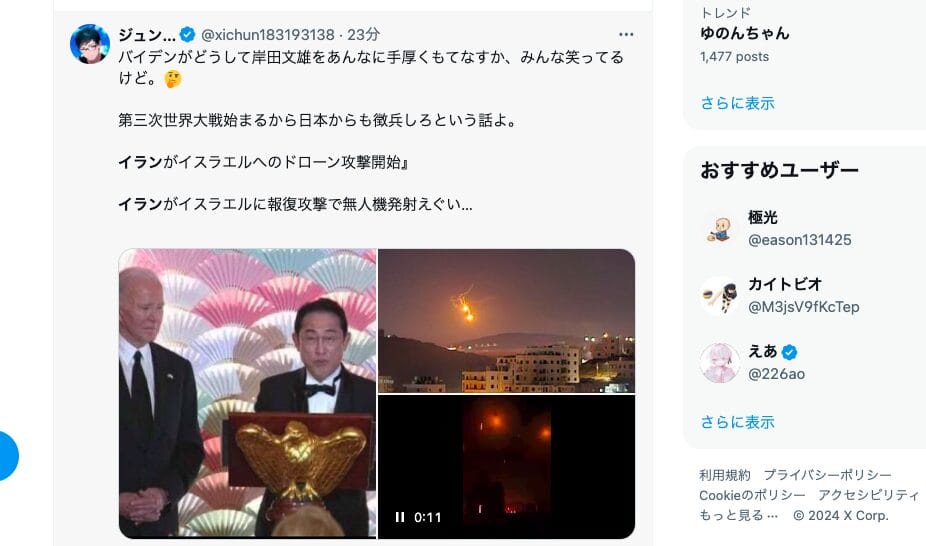Expand recommended users with さらに表示

pyautogui.click(x=737, y=422)
